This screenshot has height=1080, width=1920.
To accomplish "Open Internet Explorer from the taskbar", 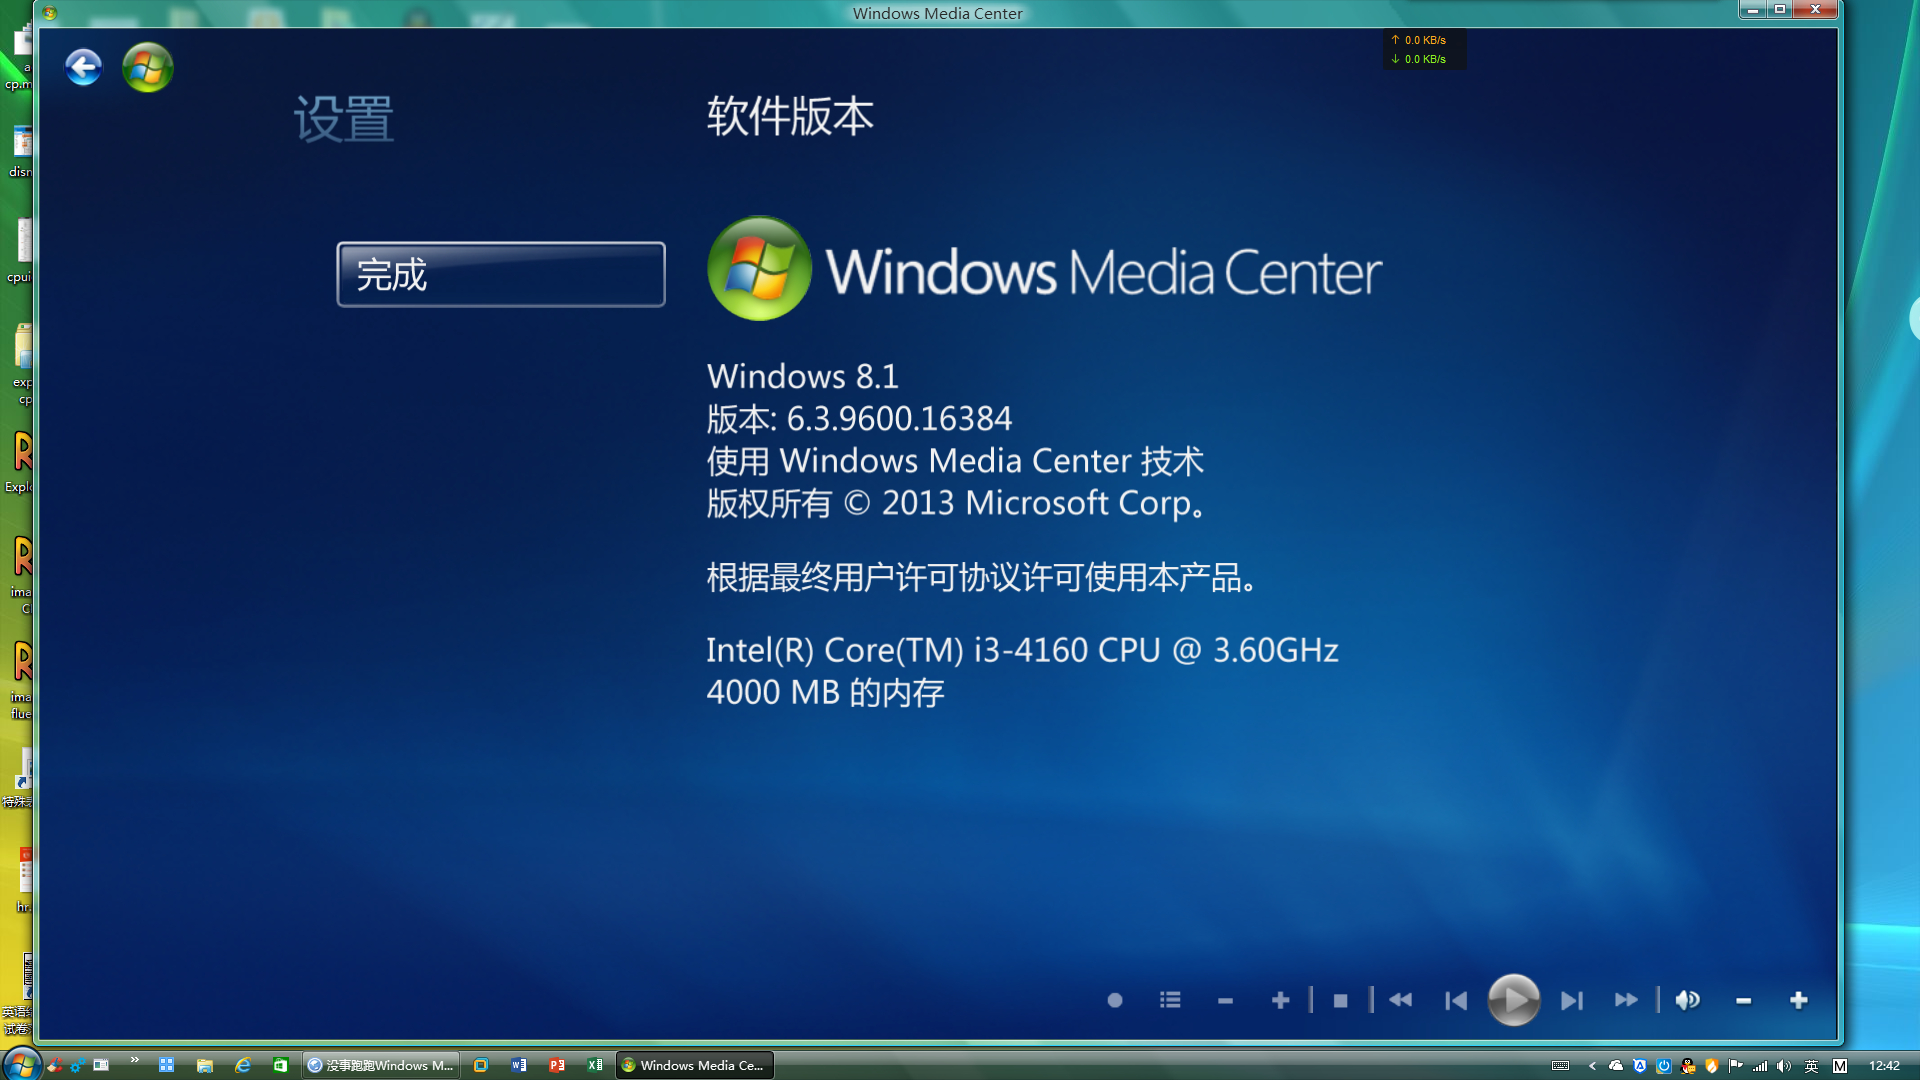I will tap(243, 1065).
